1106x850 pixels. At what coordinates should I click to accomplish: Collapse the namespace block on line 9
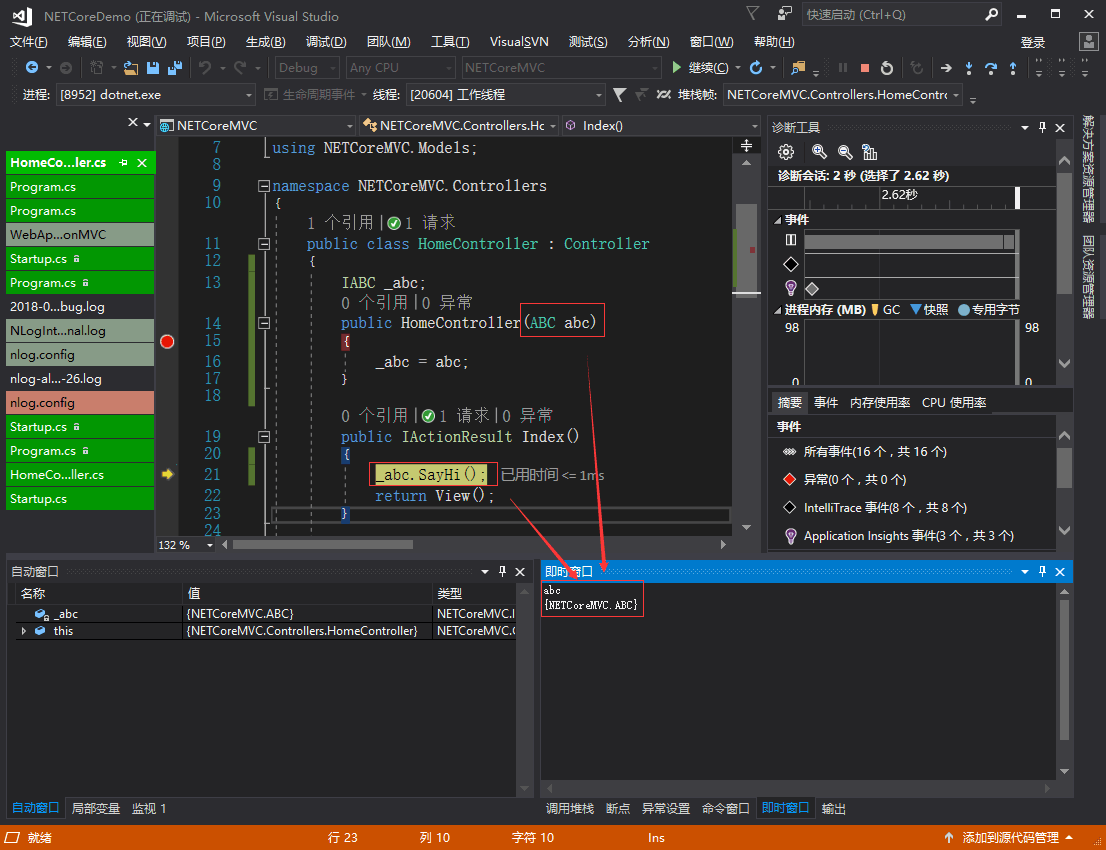[264, 186]
